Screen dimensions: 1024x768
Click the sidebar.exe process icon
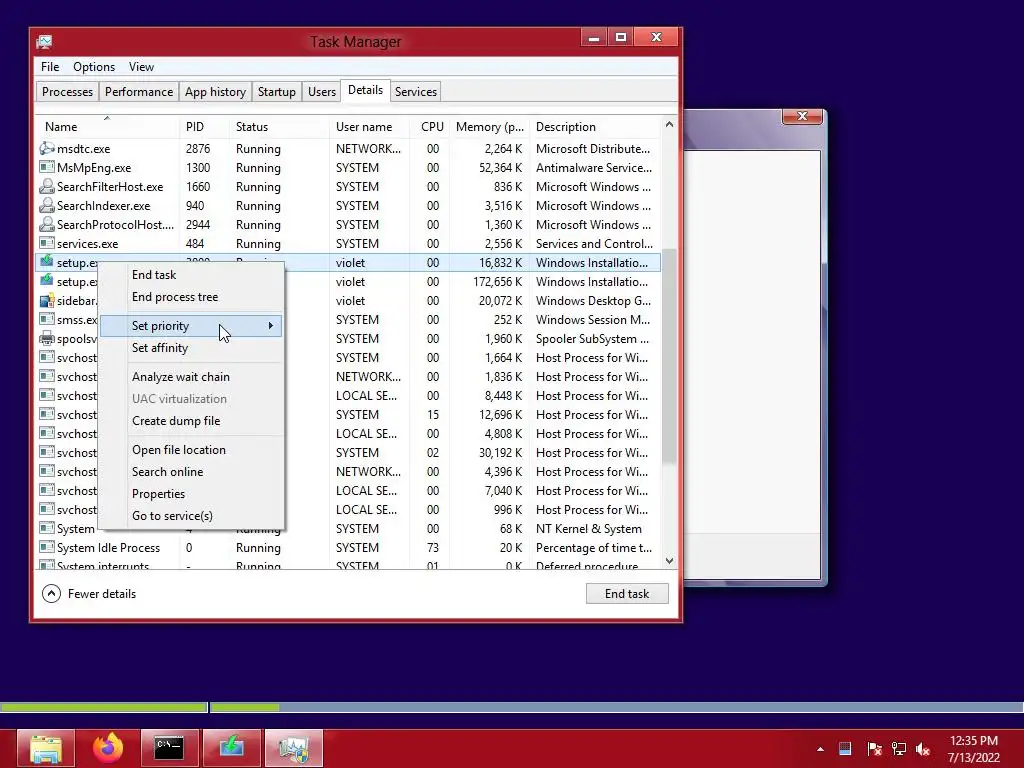(x=46, y=300)
